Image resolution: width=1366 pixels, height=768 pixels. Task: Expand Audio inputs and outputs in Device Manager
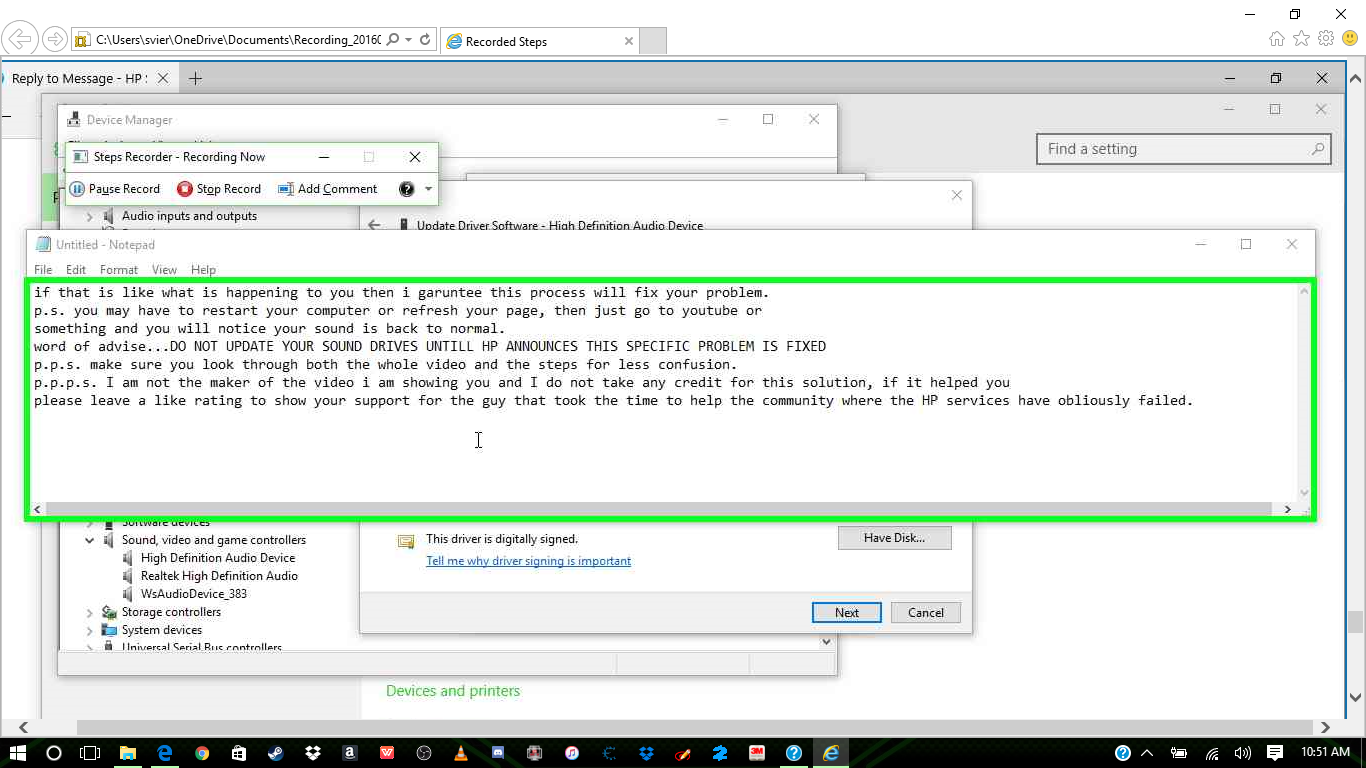click(90, 217)
